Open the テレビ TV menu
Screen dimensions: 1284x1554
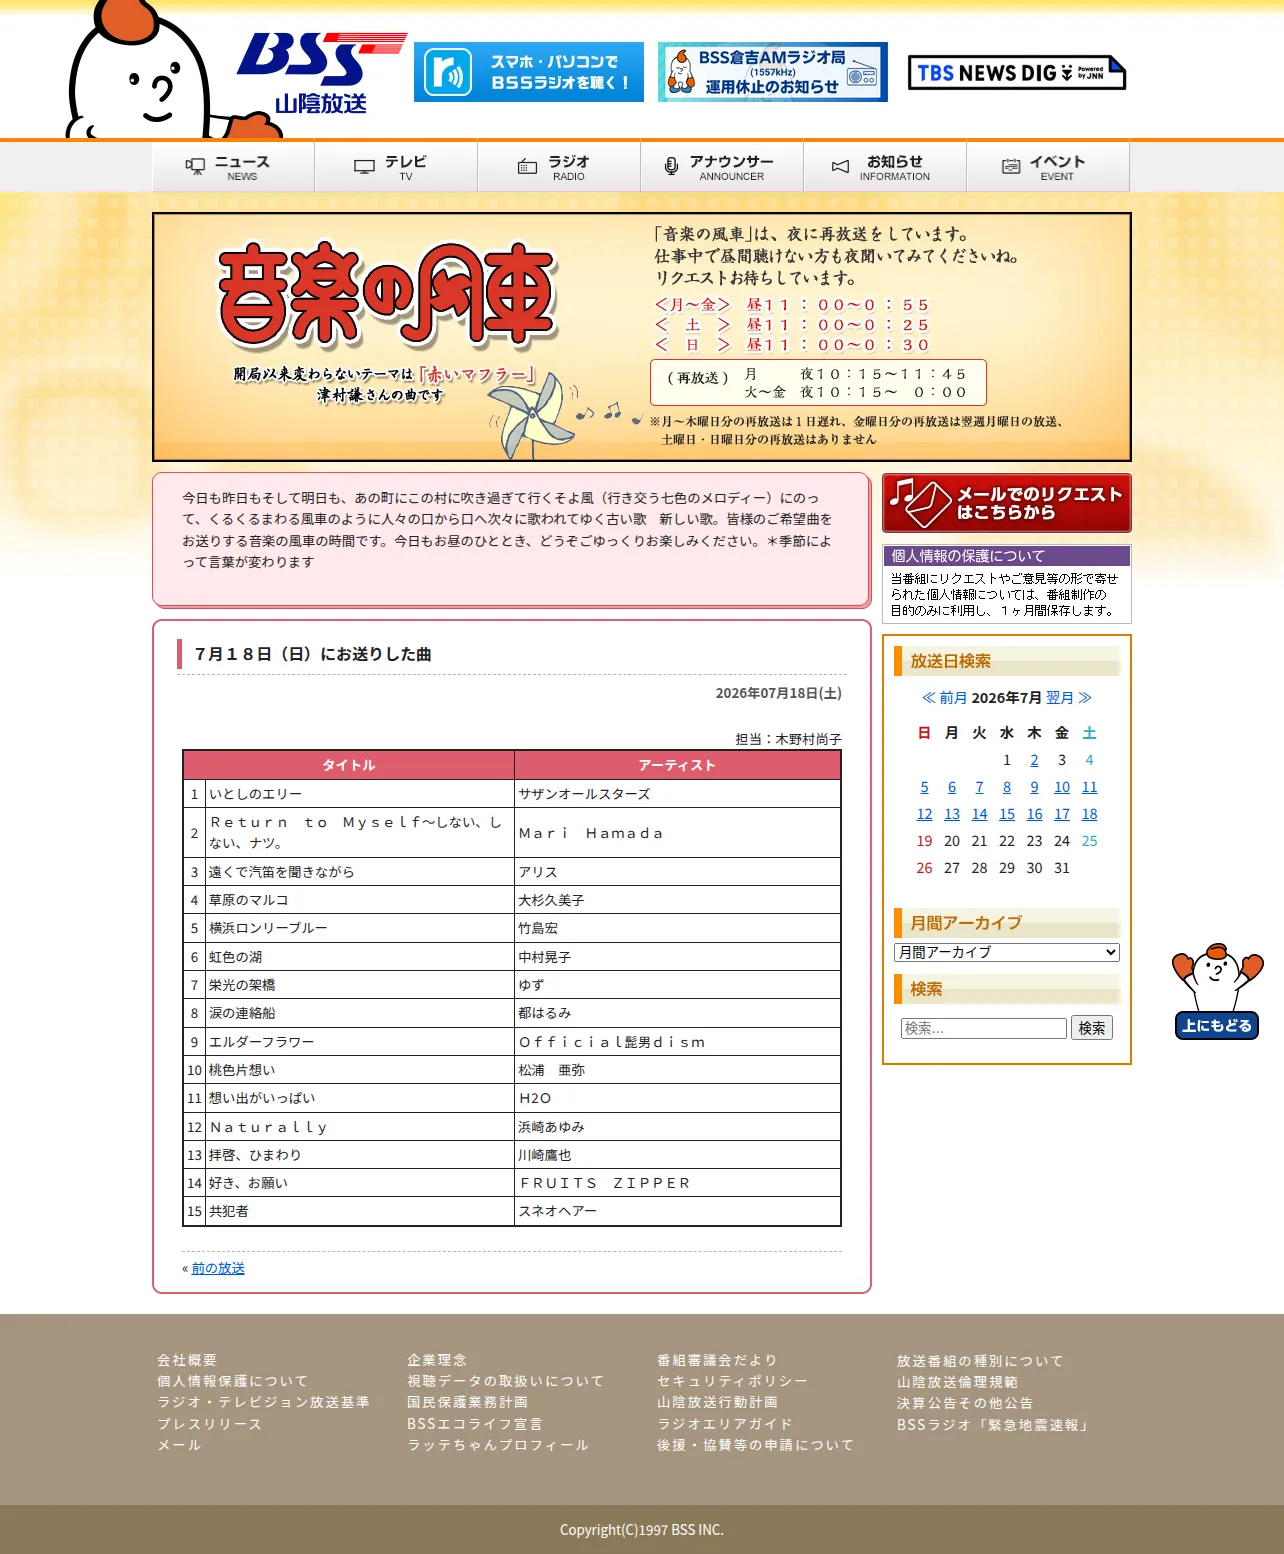coord(396,167)
